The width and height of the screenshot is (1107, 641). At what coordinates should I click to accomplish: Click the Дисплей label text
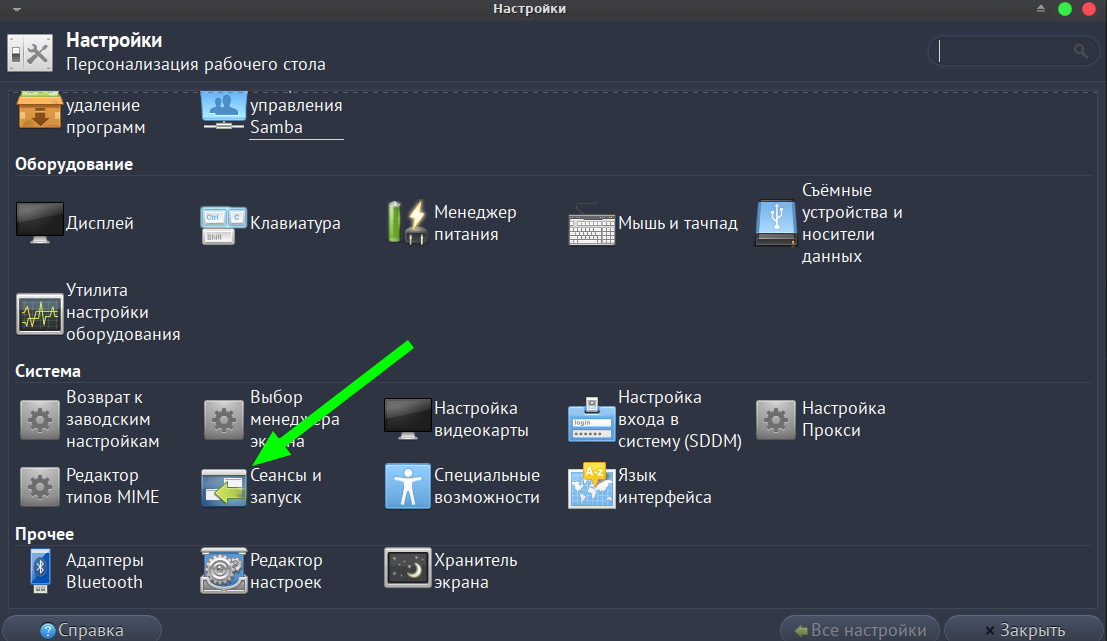100,223
